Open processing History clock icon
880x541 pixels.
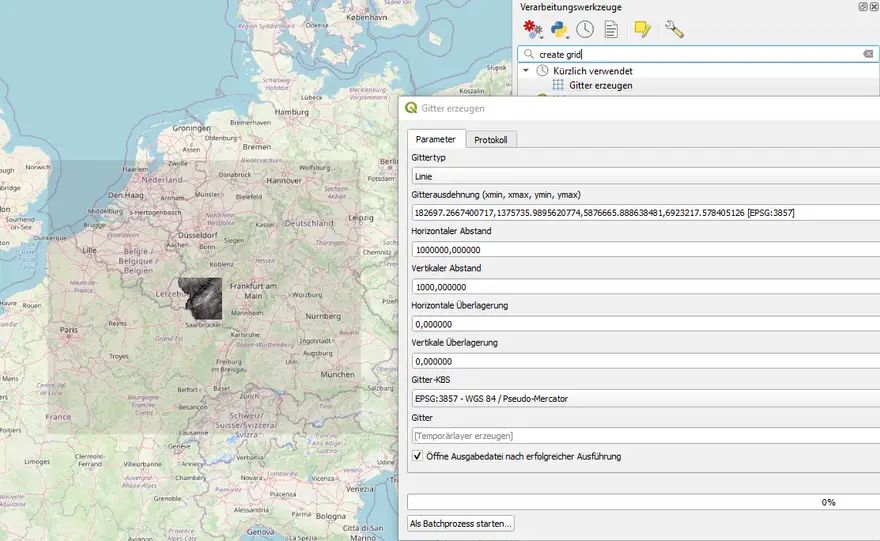pyautogui.click(x=585, y=29)
